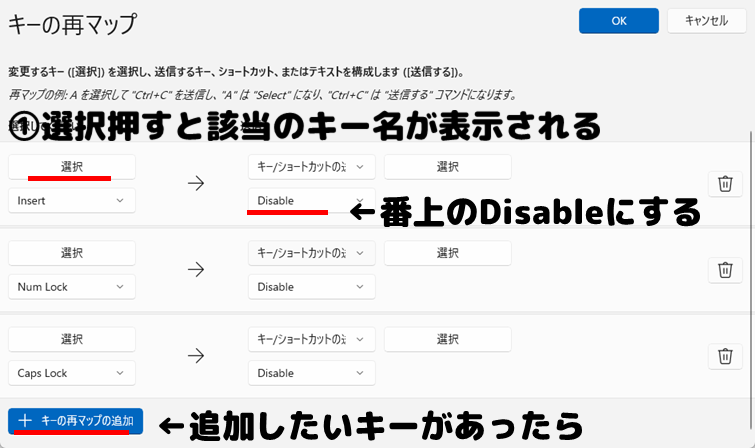The width and height of the screenshot is (755, 448).
Task: Expand the Disable dropdown in Insert row
Action: 311,201
